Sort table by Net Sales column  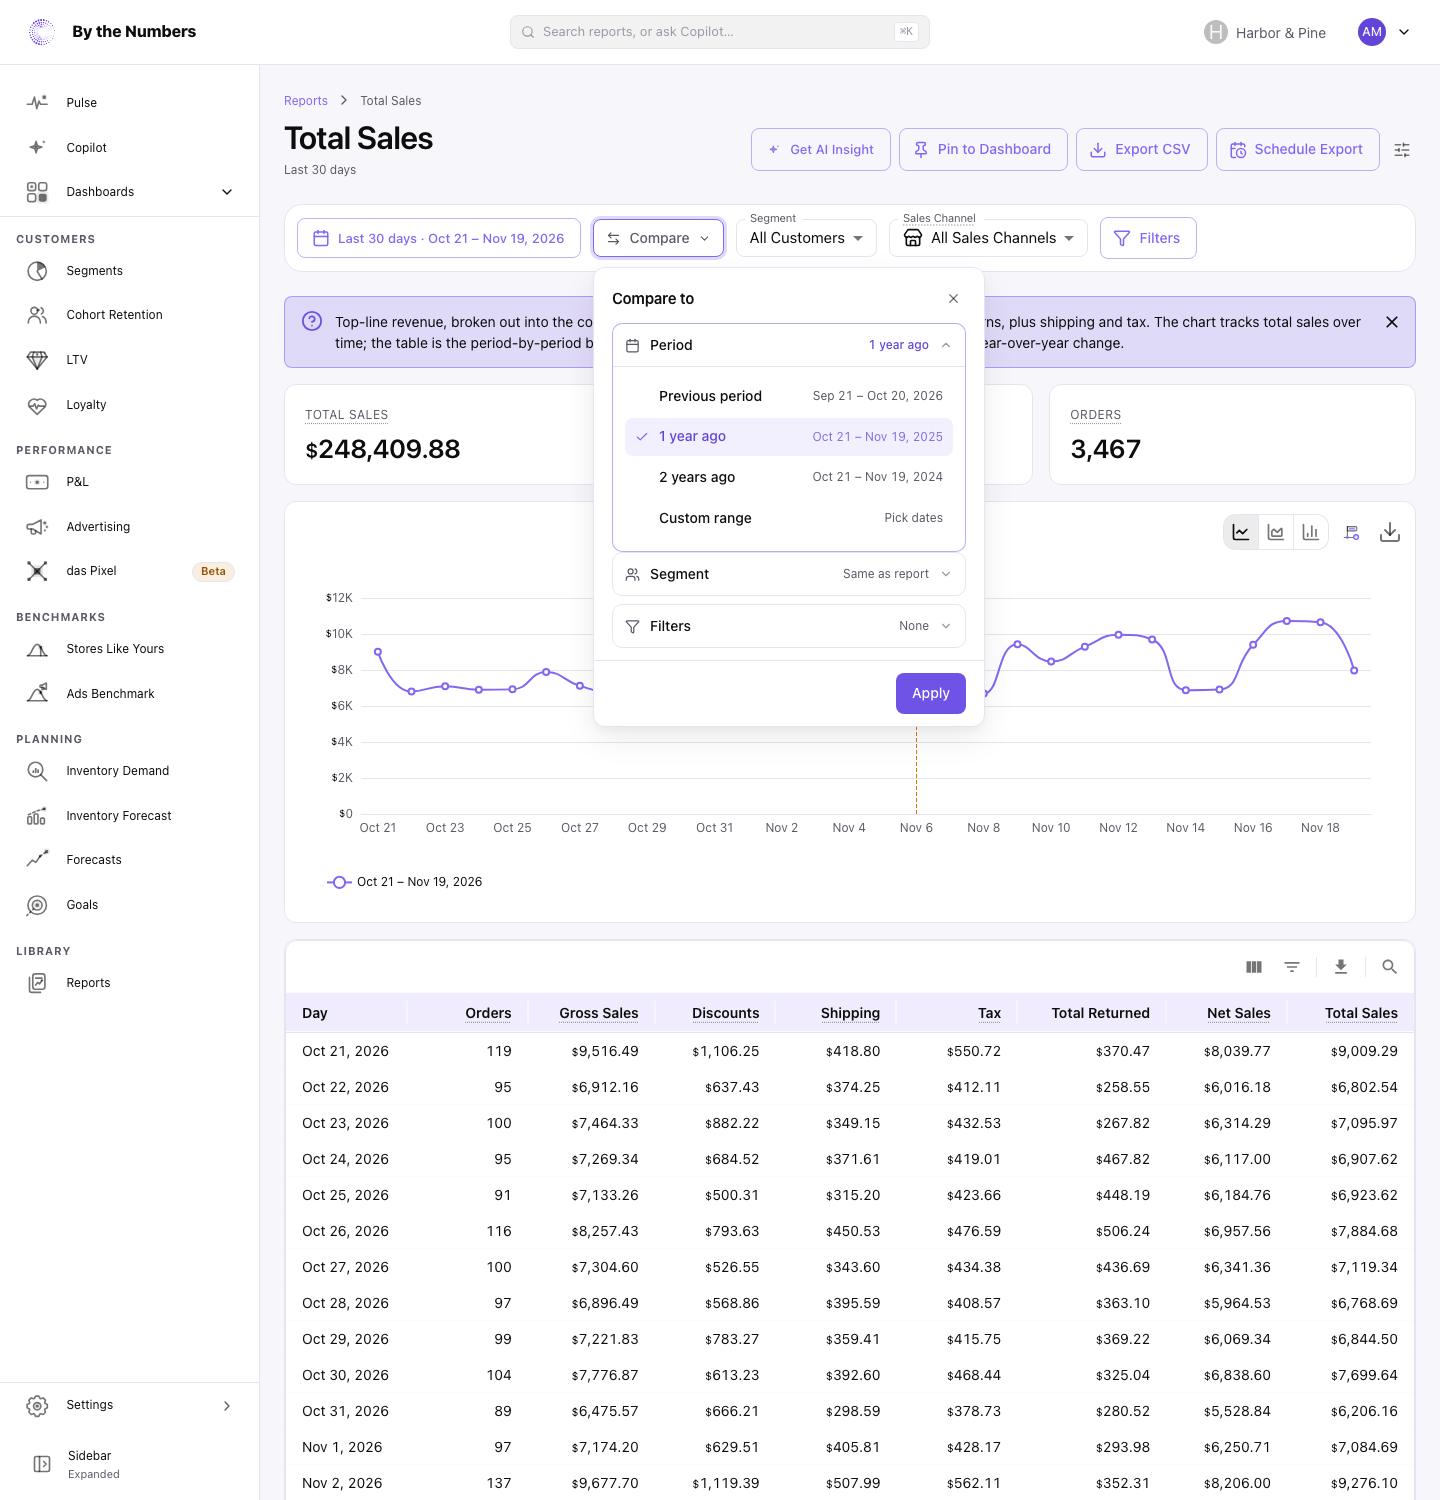pyautogui.click(x=1238, y=1013)
